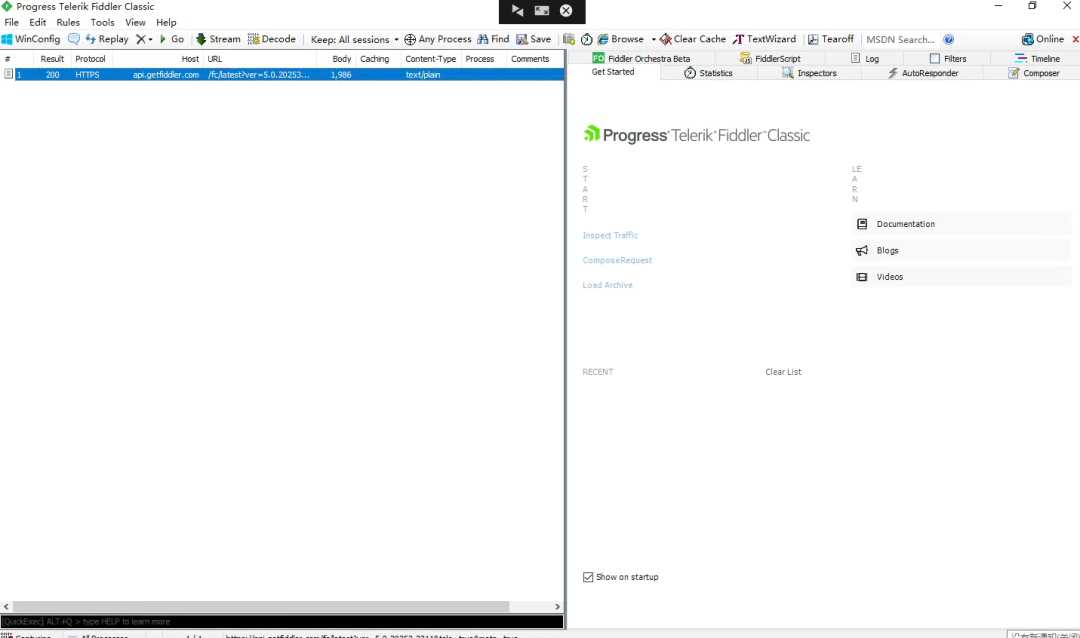Screen dimensions: 1080x638
Task: Open the File menu
Action: 12,22
